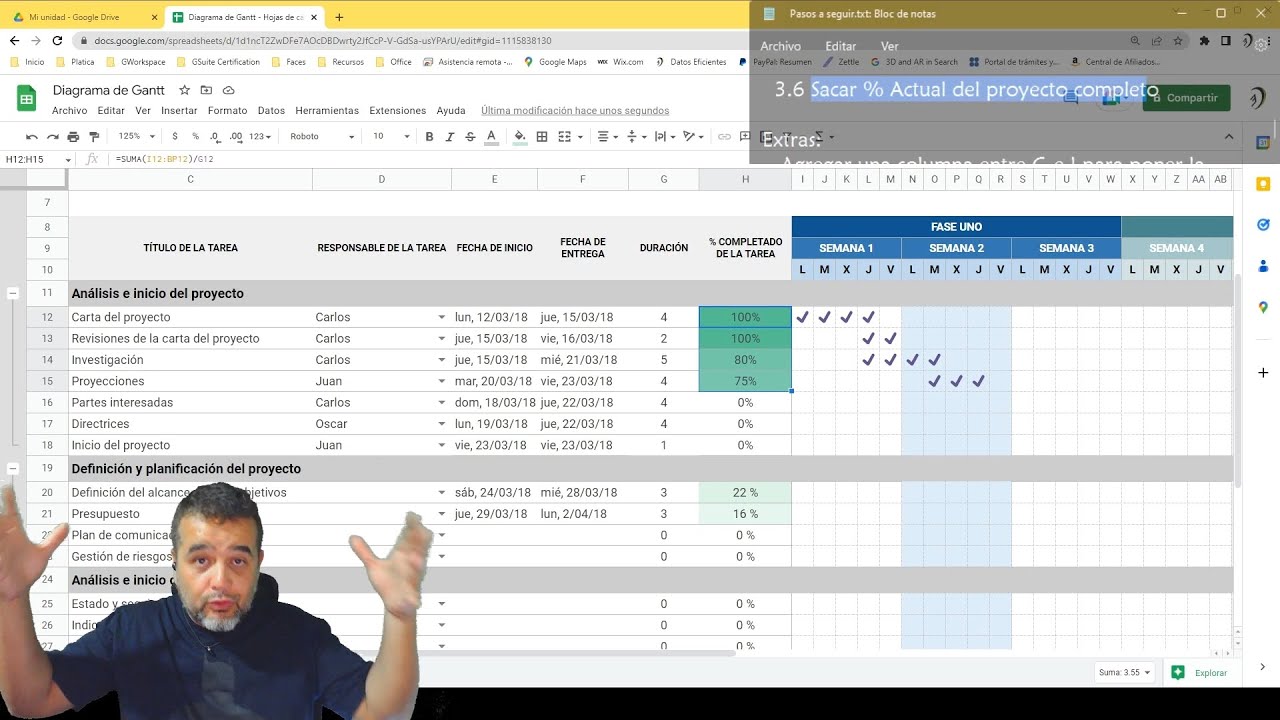
Task: Open the GSuite Certification bookmark
Action: pyautogui.click(x=217, y=62)
